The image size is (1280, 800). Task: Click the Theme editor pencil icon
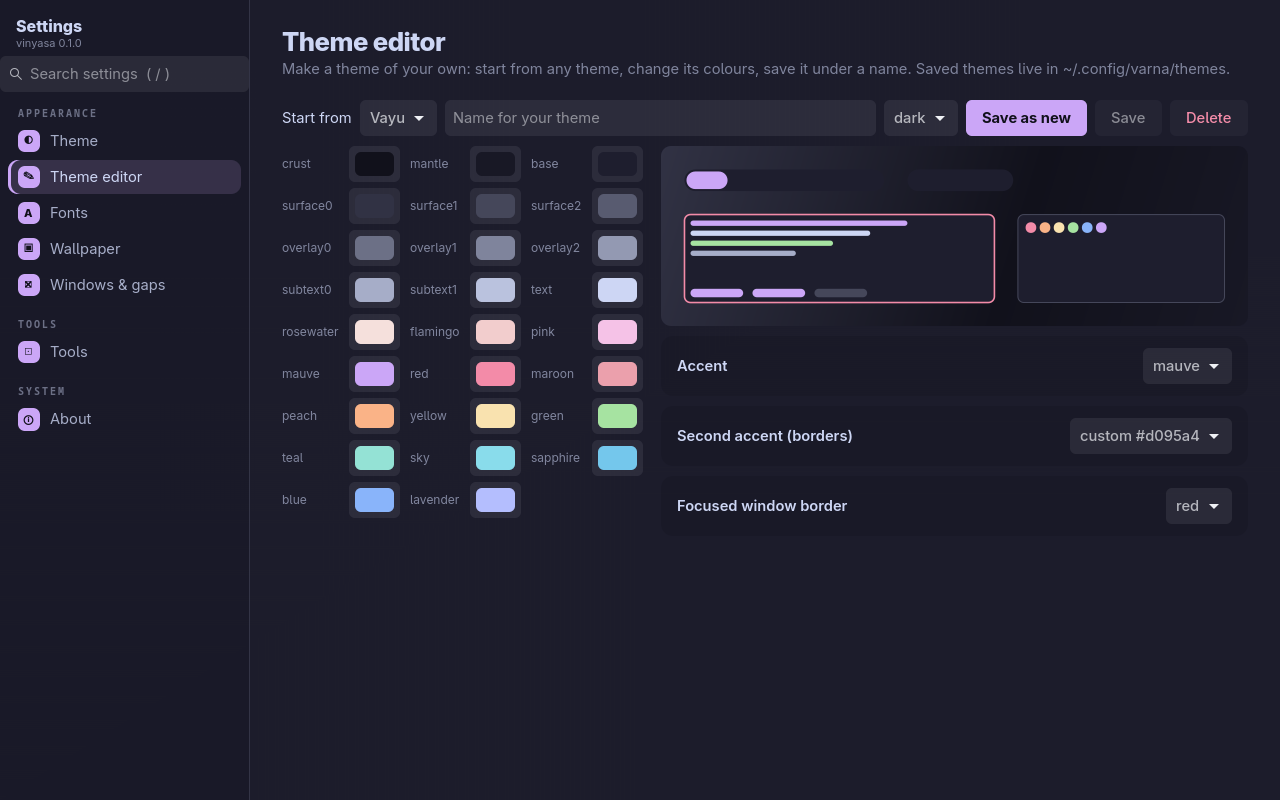(29, 177)
